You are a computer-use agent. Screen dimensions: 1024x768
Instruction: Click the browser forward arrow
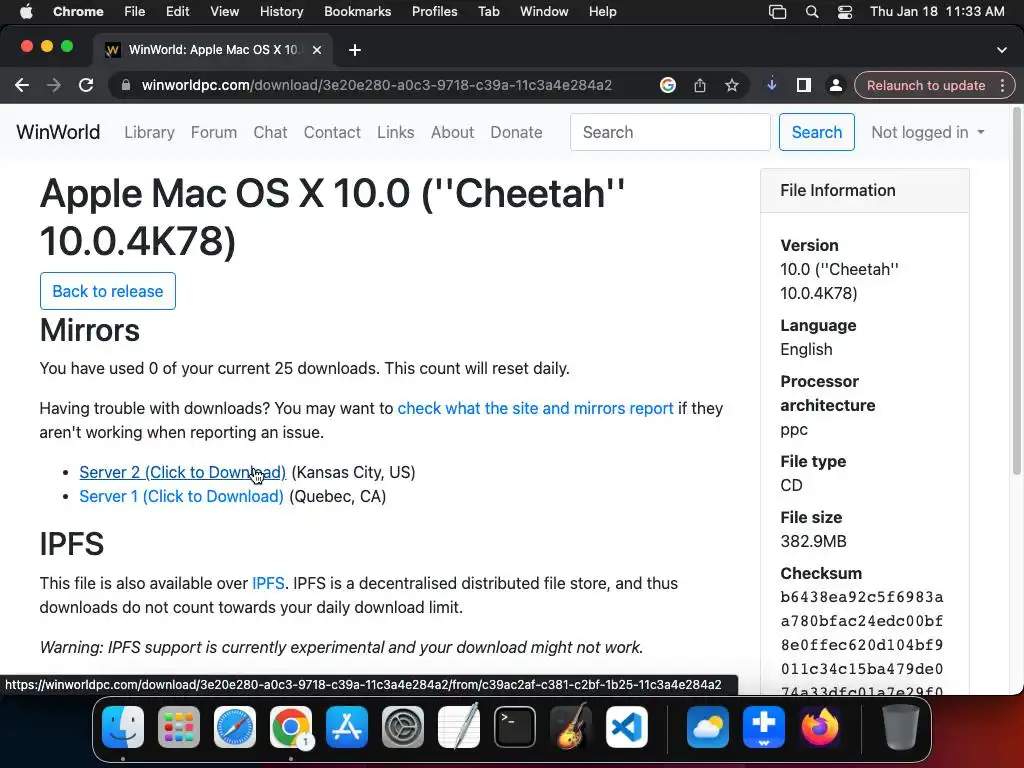[x=54, y=86]
